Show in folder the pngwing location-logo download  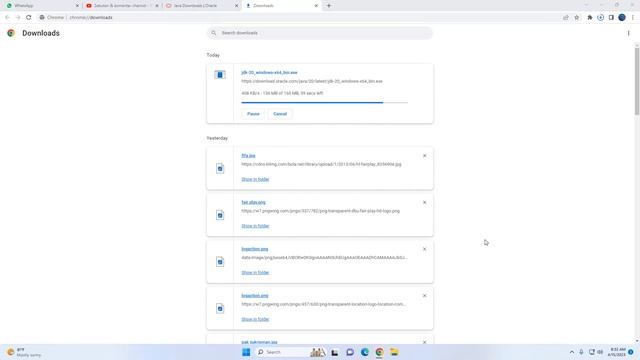(x=255, y=319)
